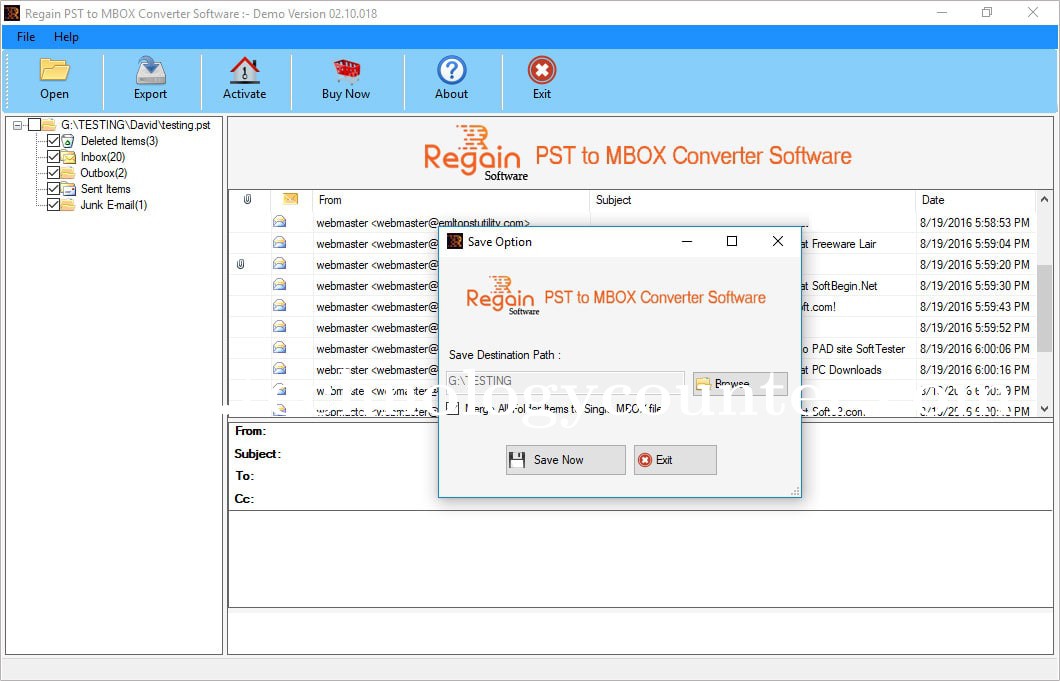Select email with subject PAD site SoftTester
The image size is (1060, 681).
point(859,349)
